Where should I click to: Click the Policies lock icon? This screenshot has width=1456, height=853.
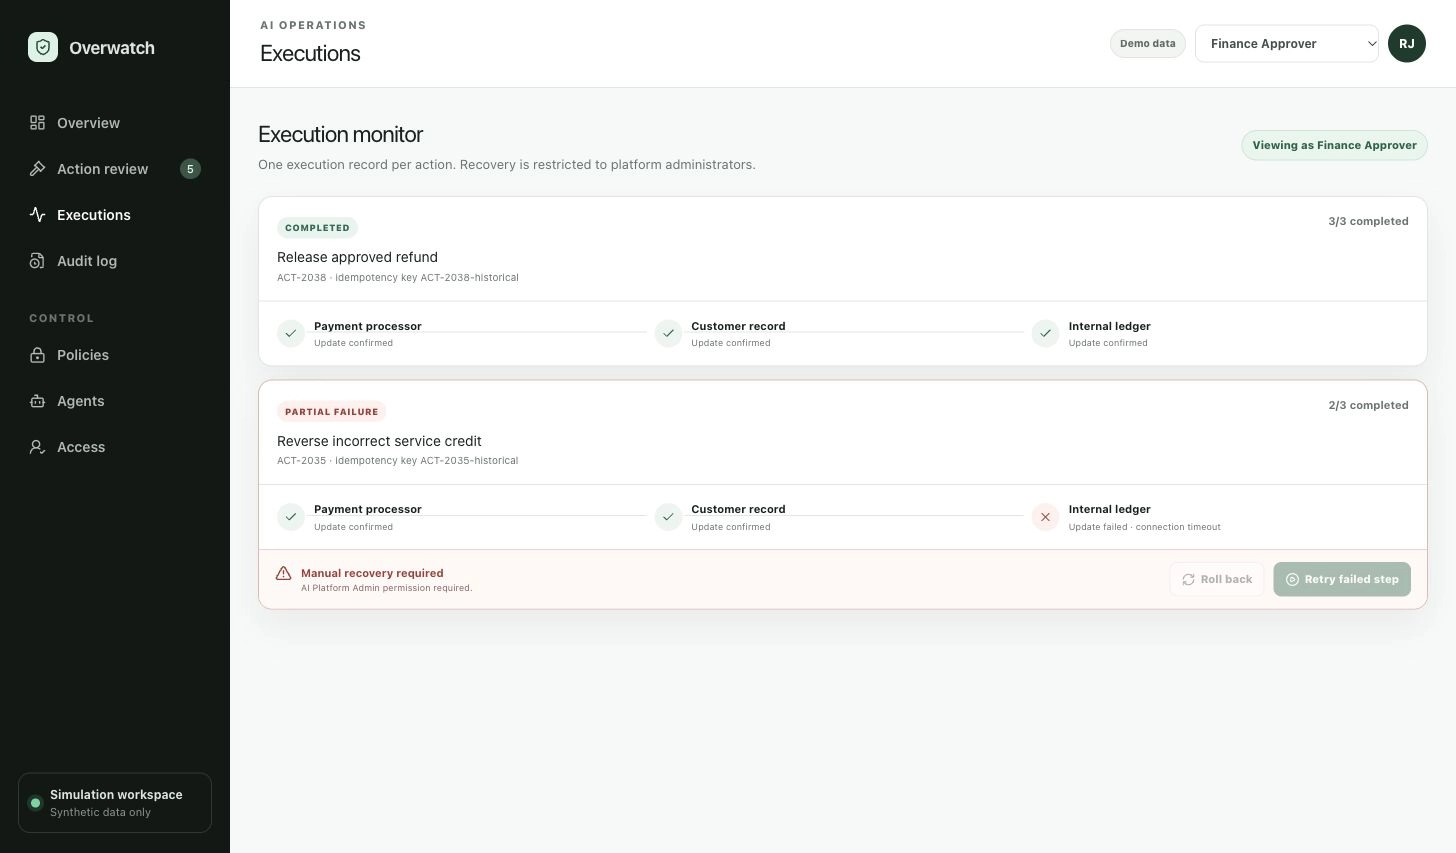pyautogui.click(x=37, y=355)
